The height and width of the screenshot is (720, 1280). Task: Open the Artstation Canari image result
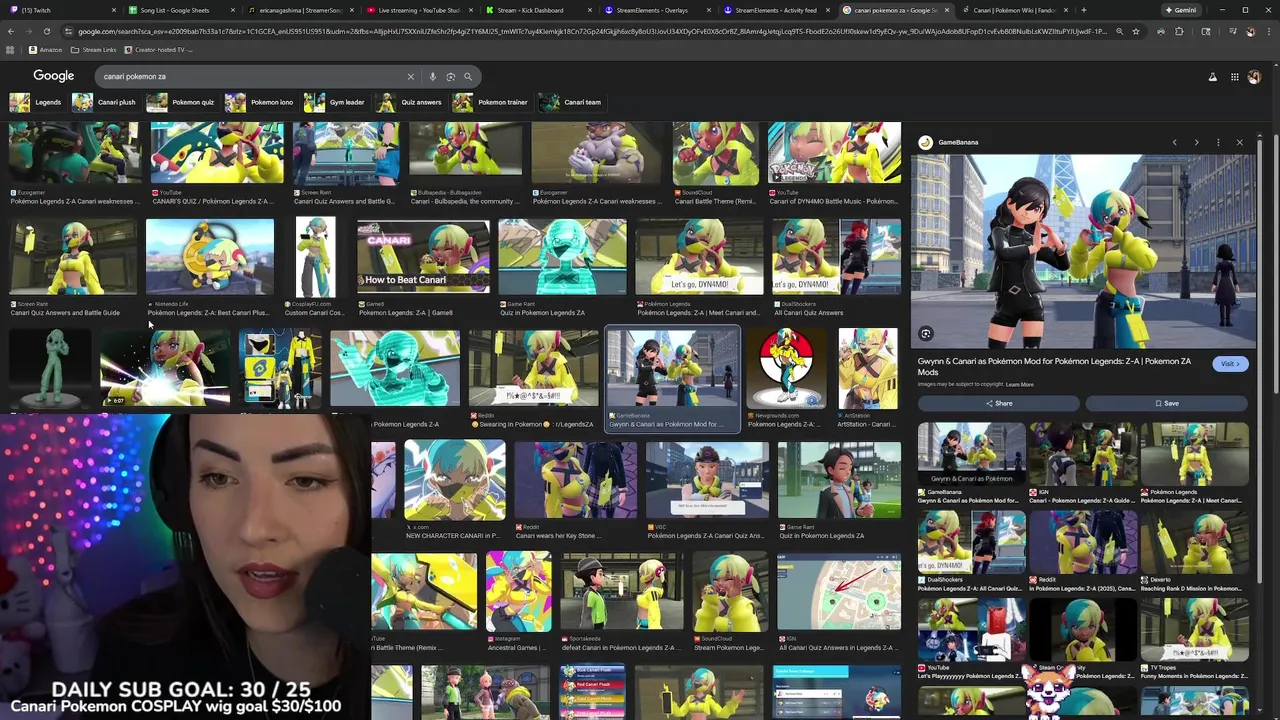867,370
